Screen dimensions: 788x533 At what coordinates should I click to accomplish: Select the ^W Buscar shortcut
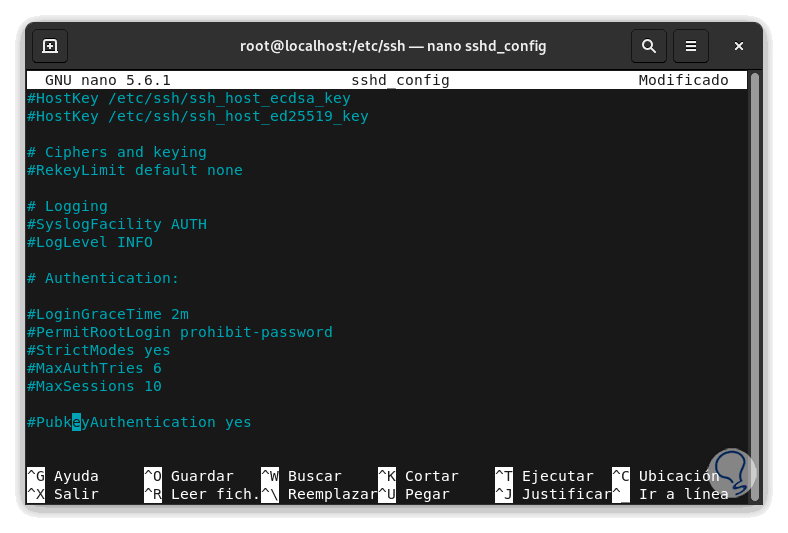click(x=301, y=476)
